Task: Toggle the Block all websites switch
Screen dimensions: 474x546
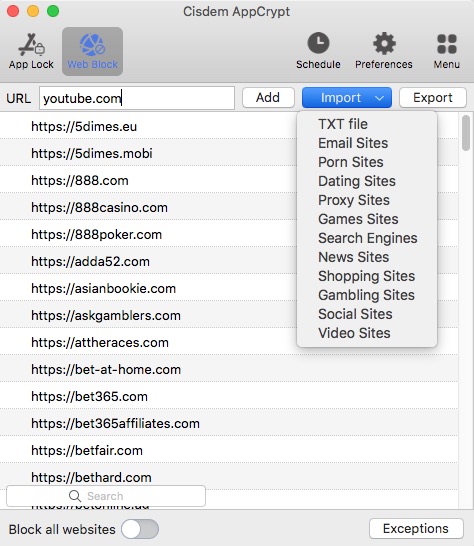Action: (140, 529)
